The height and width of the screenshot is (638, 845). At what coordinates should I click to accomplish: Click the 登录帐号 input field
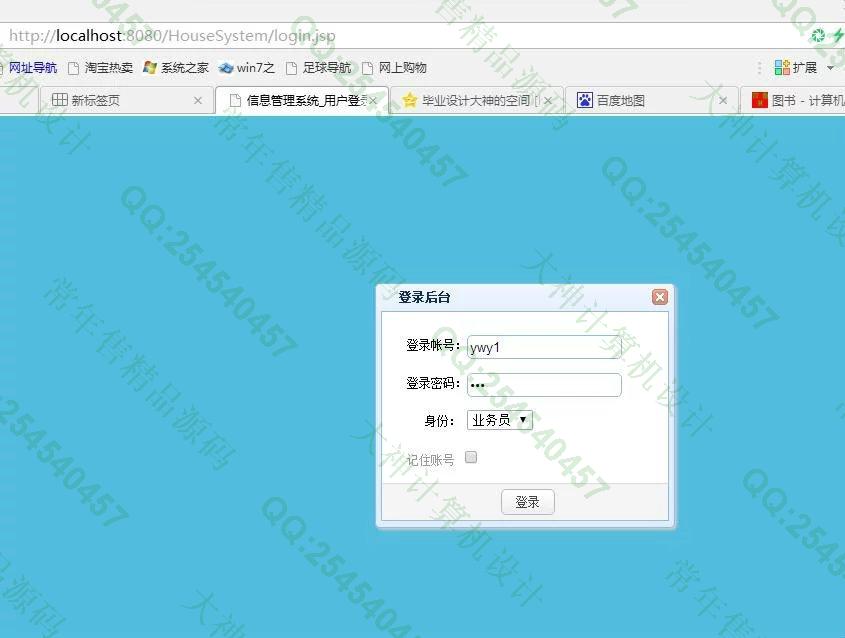[x=544, y=347]
